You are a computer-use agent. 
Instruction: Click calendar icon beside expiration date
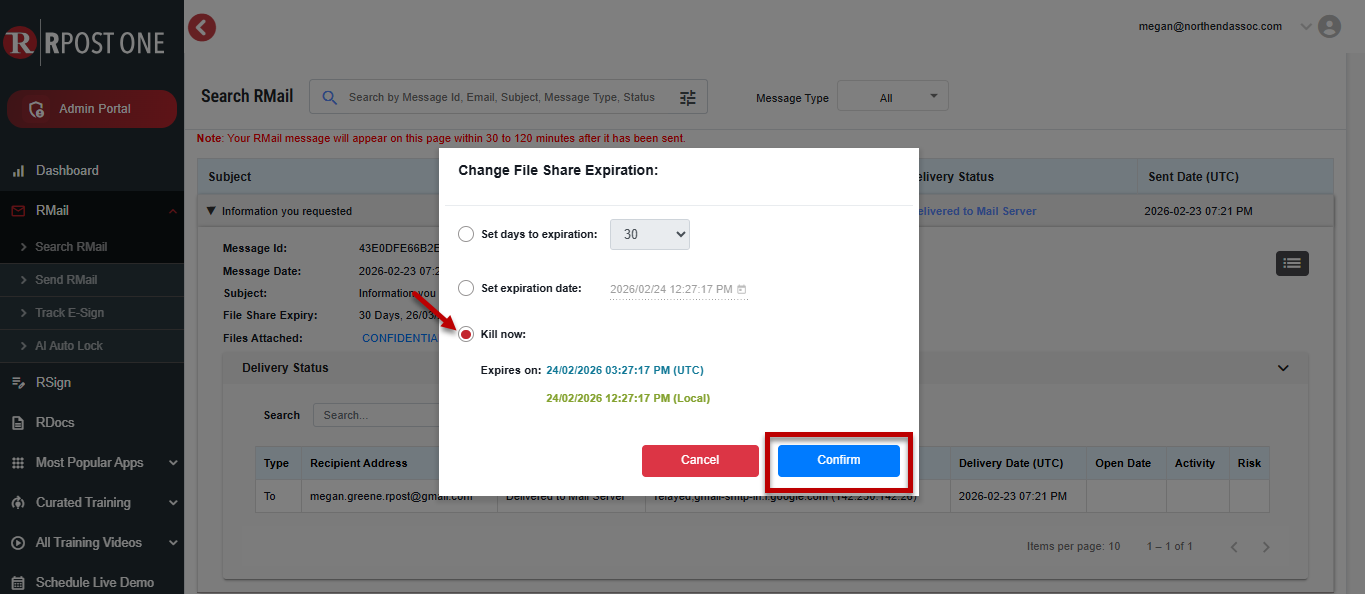[x=741, y=290]
